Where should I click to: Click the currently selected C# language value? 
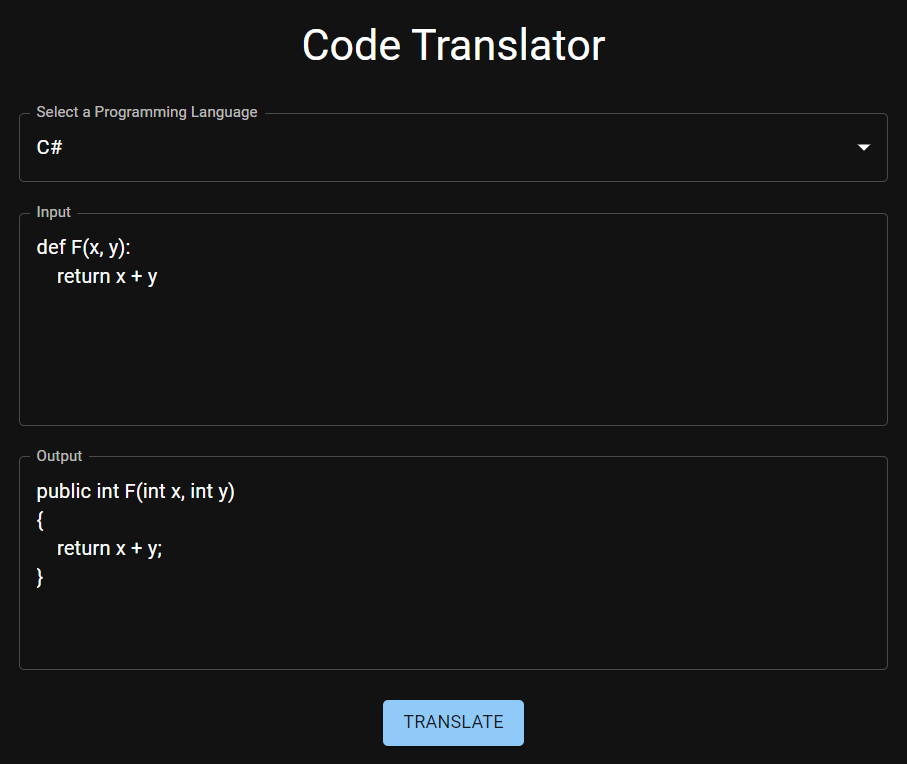47,147
